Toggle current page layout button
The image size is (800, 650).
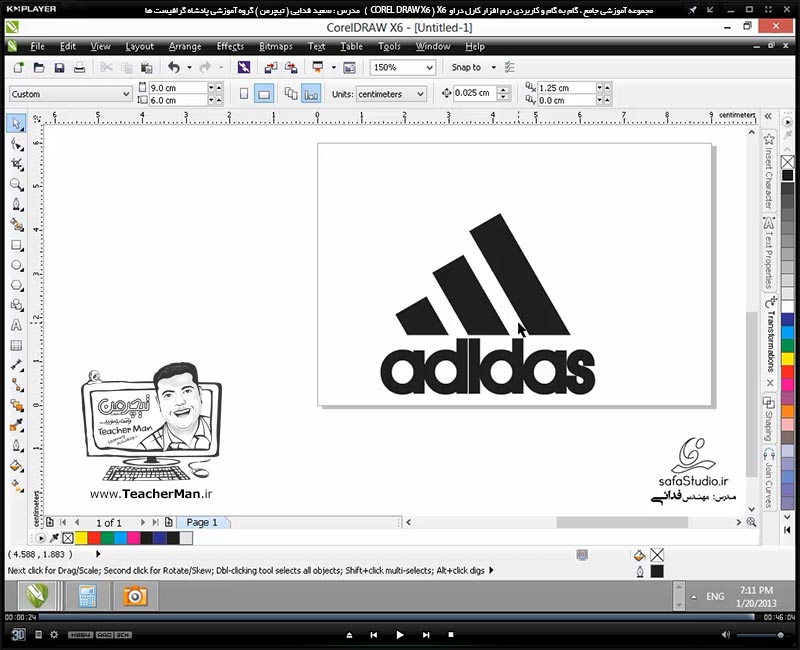click(311, 94)
